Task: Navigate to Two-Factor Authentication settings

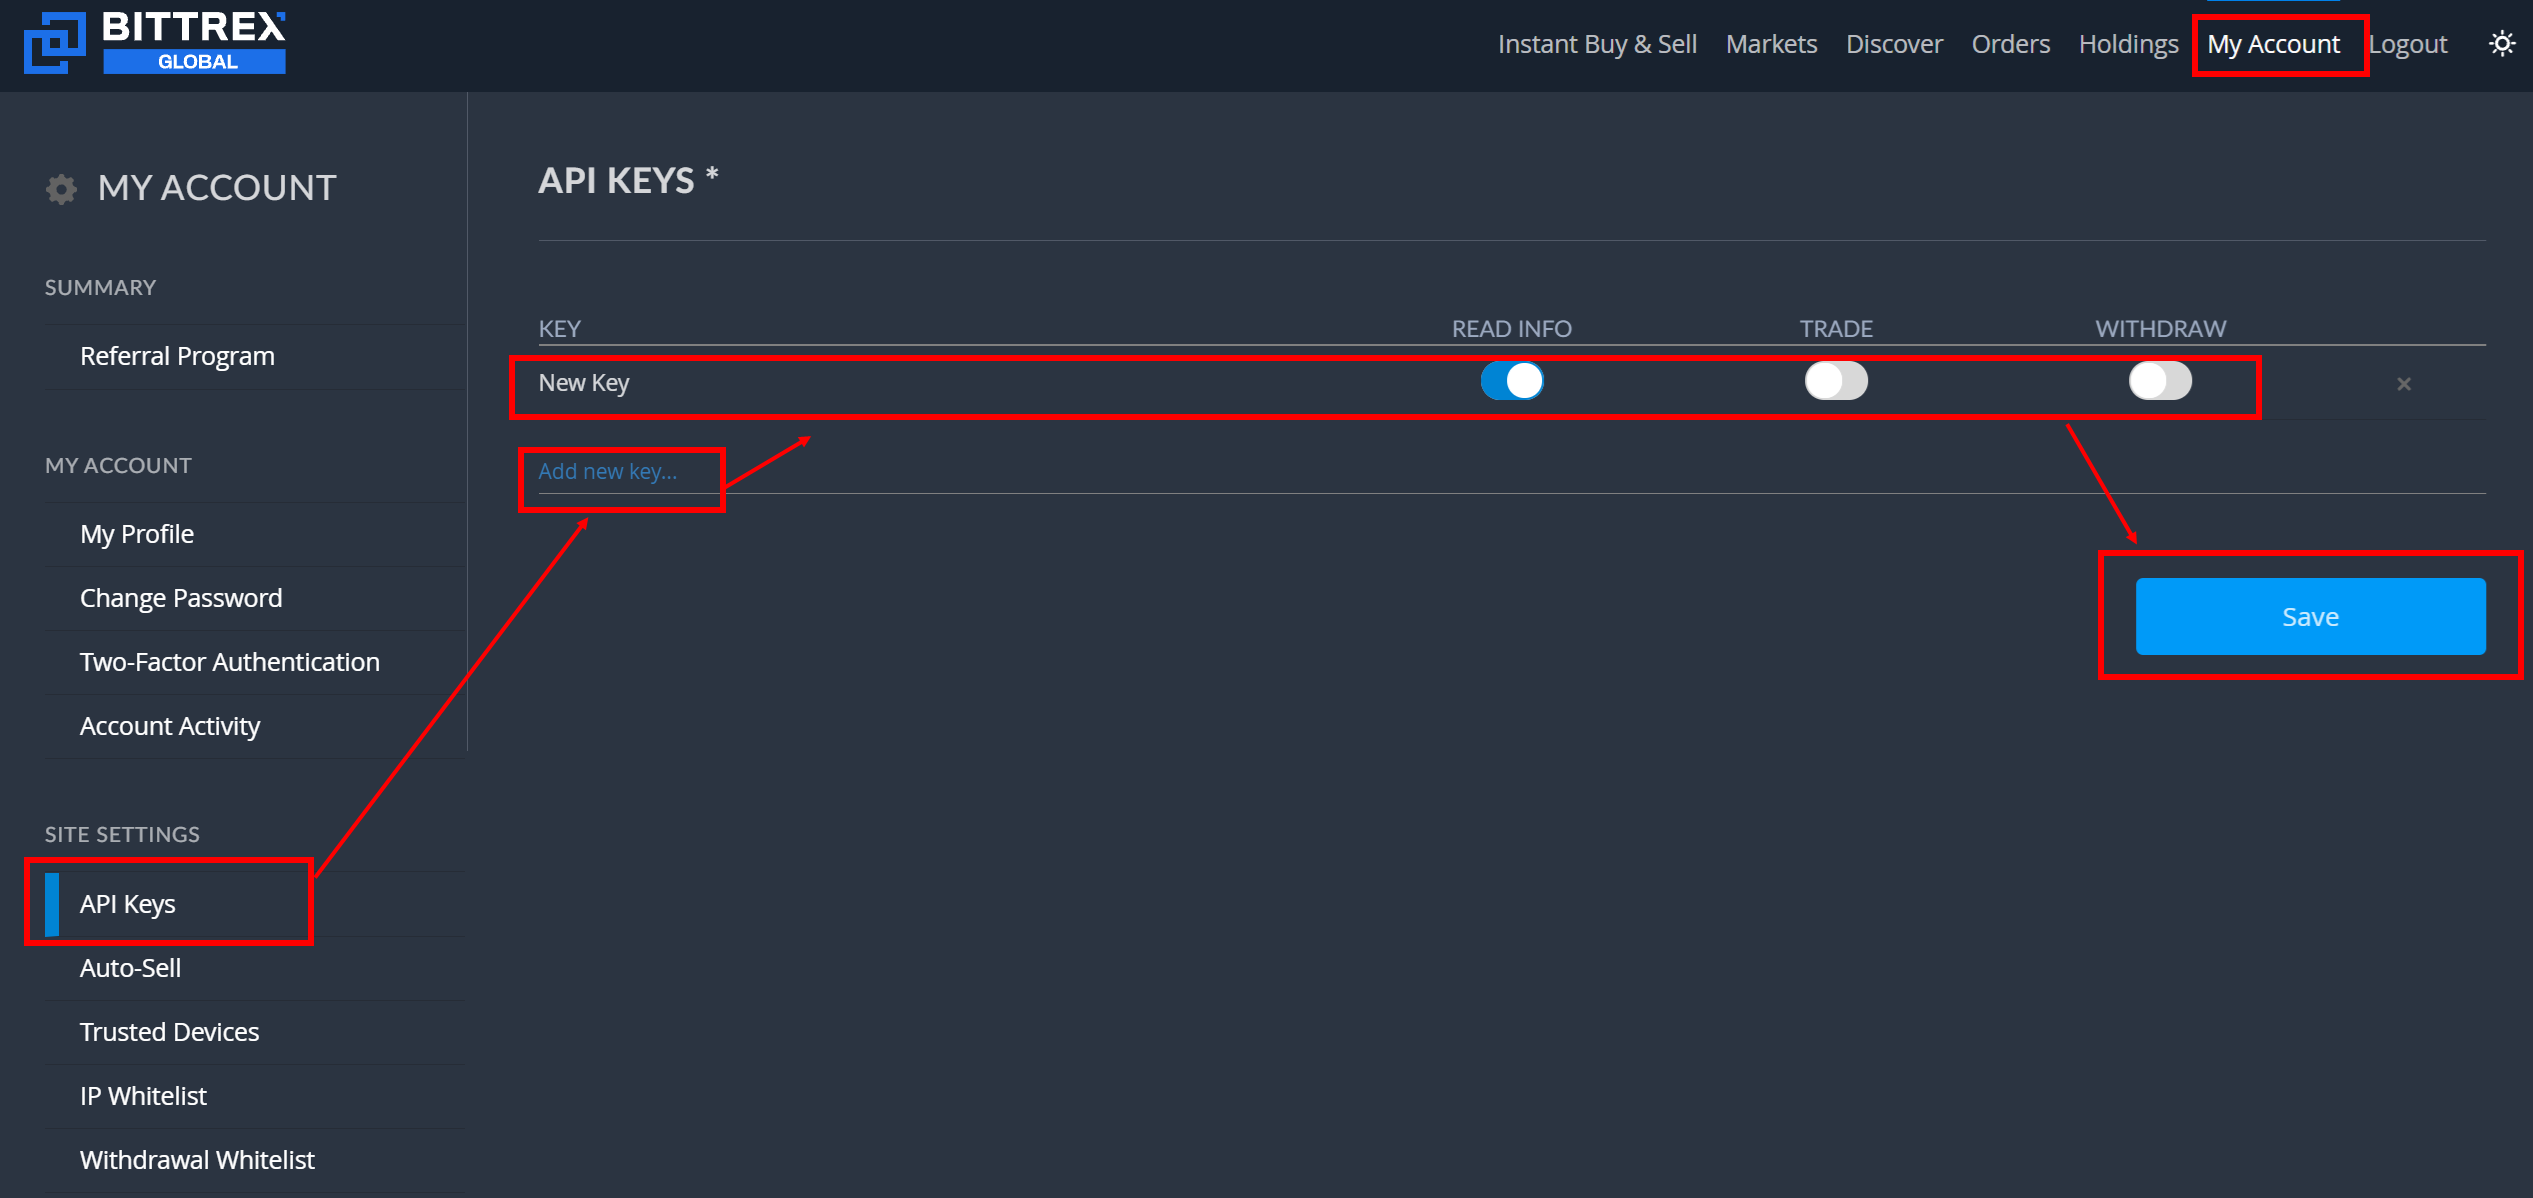Action: [x=229, y=662]
